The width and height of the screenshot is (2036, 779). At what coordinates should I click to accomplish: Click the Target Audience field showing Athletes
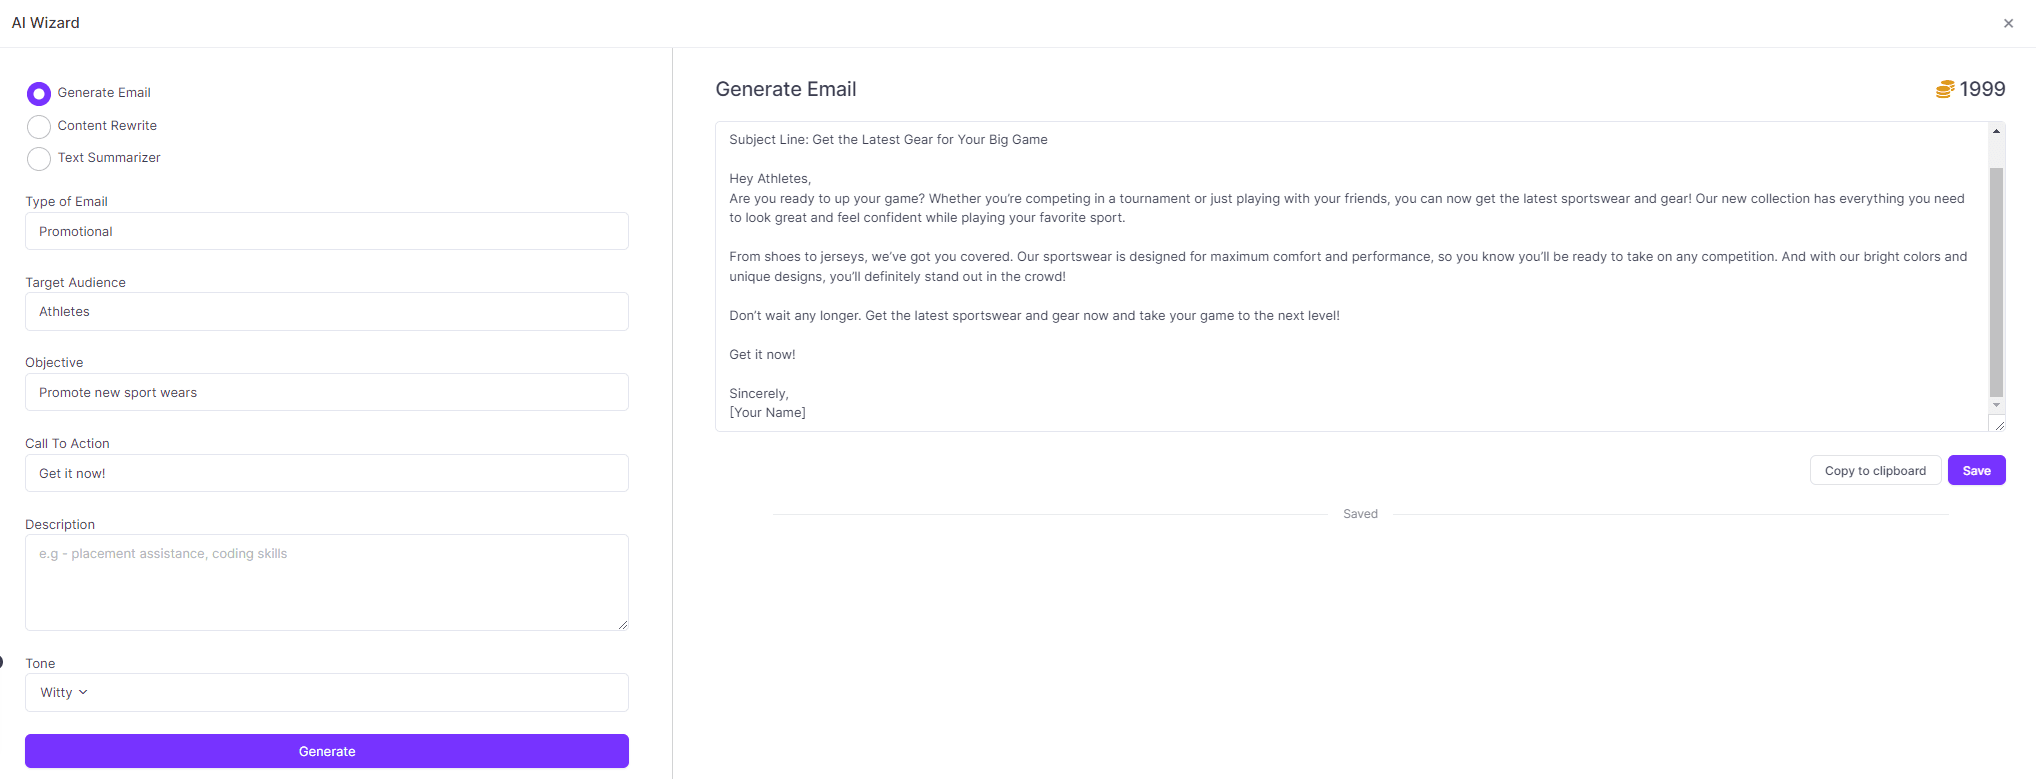click(x=326, y=311)
